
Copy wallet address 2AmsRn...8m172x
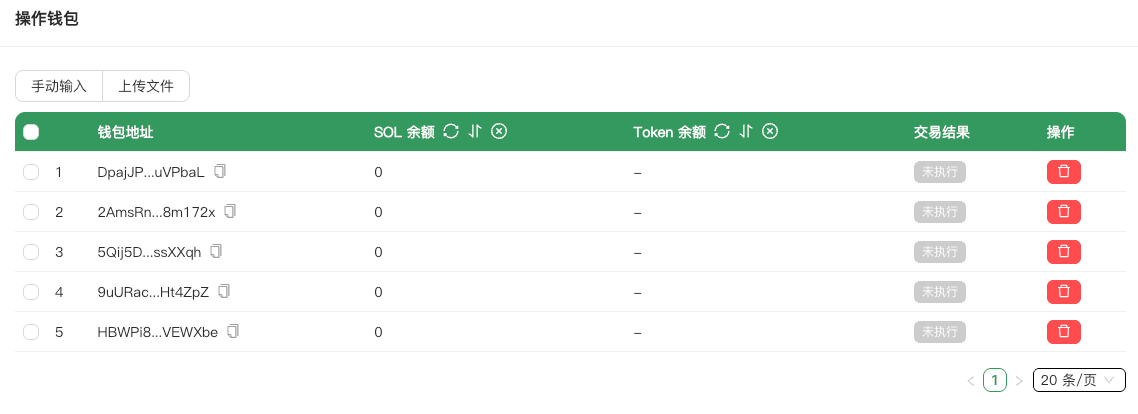click(230, 211)
